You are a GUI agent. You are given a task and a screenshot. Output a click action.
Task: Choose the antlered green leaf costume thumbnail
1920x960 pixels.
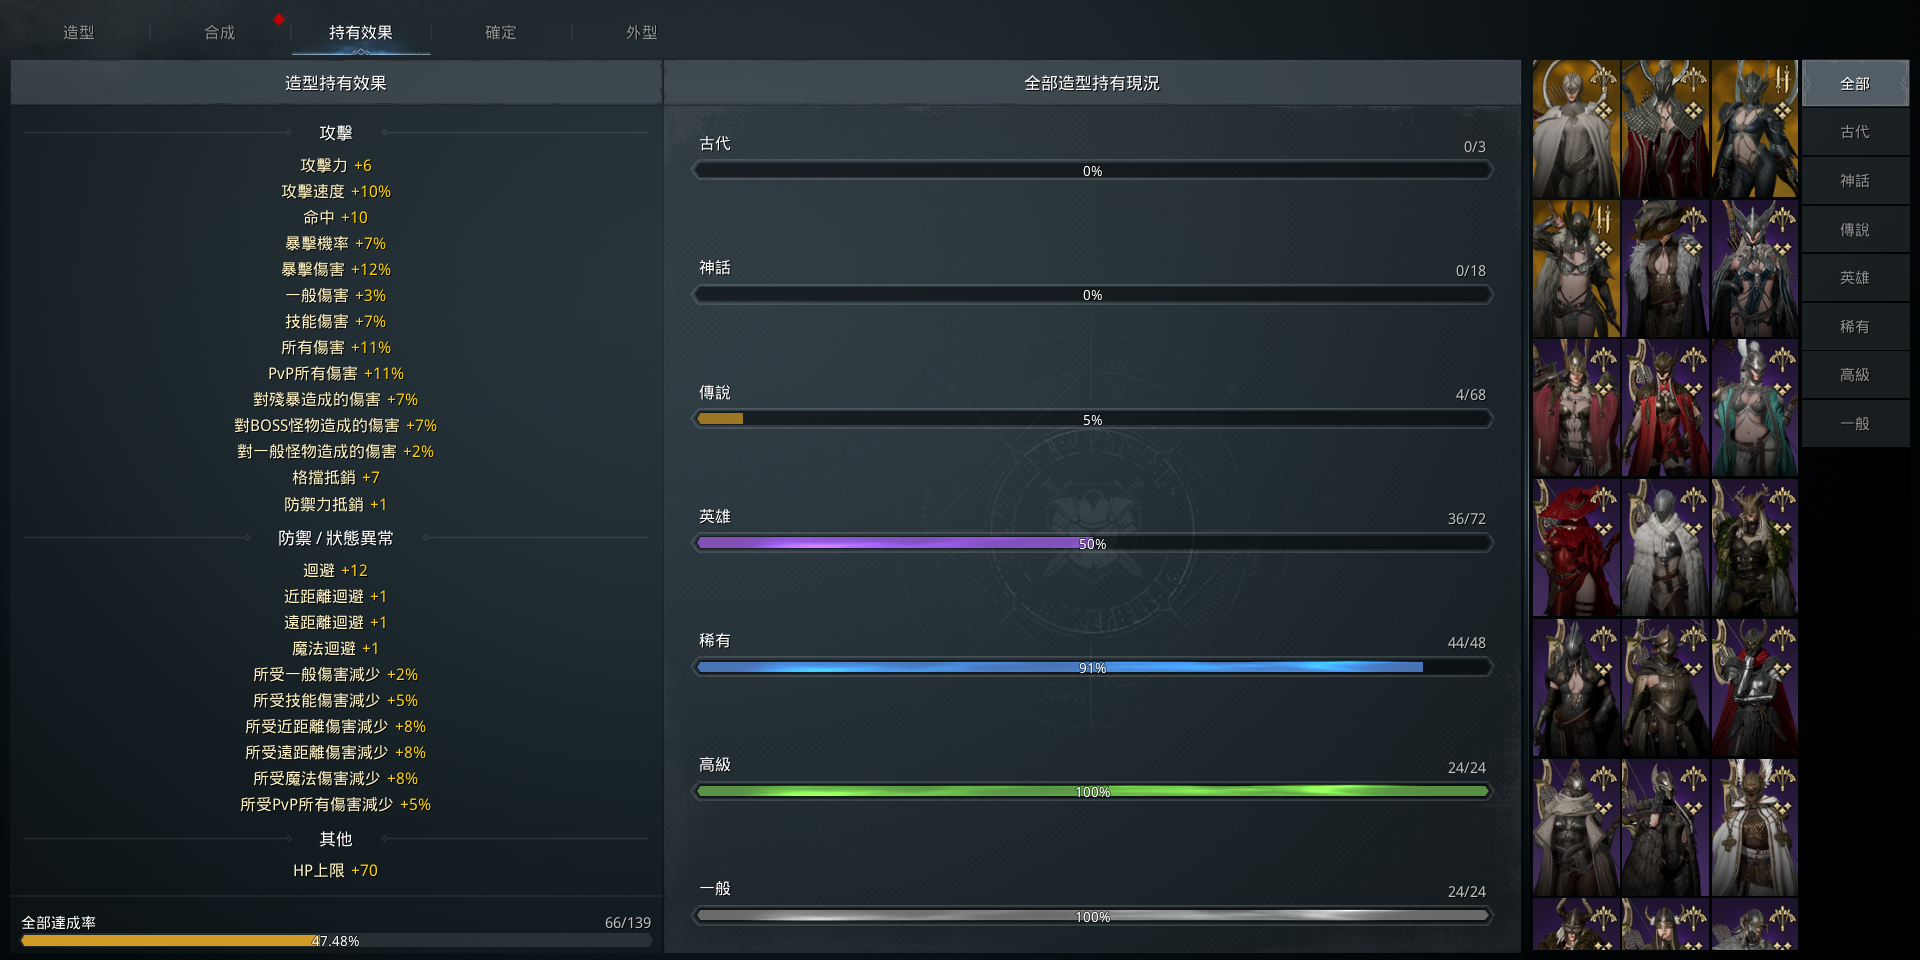click(x=1754, y=548)
